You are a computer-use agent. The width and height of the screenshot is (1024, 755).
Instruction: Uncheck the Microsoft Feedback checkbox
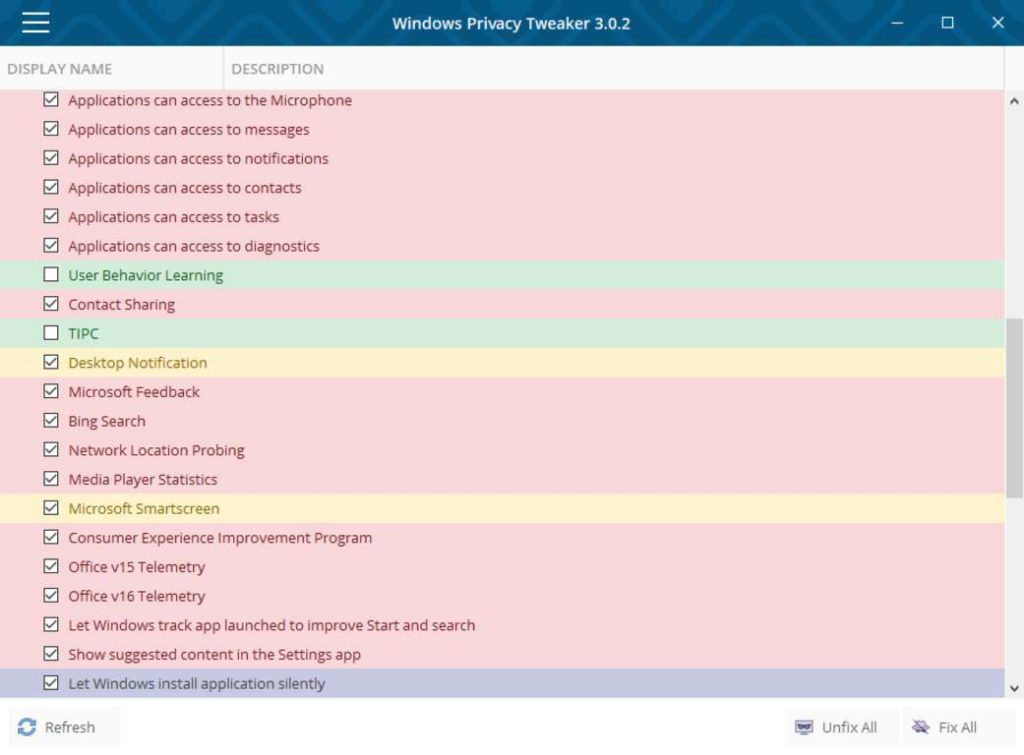[51, 392]
